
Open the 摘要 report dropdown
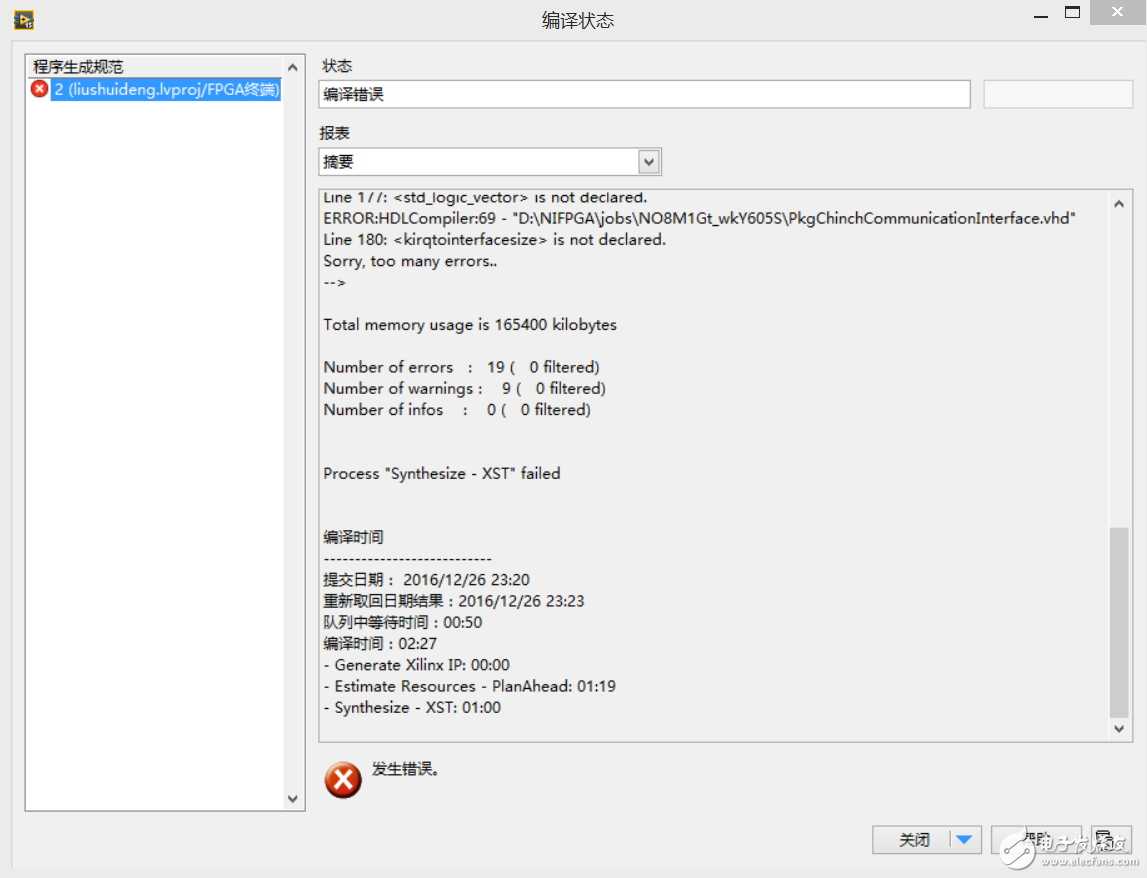(490, 162)
